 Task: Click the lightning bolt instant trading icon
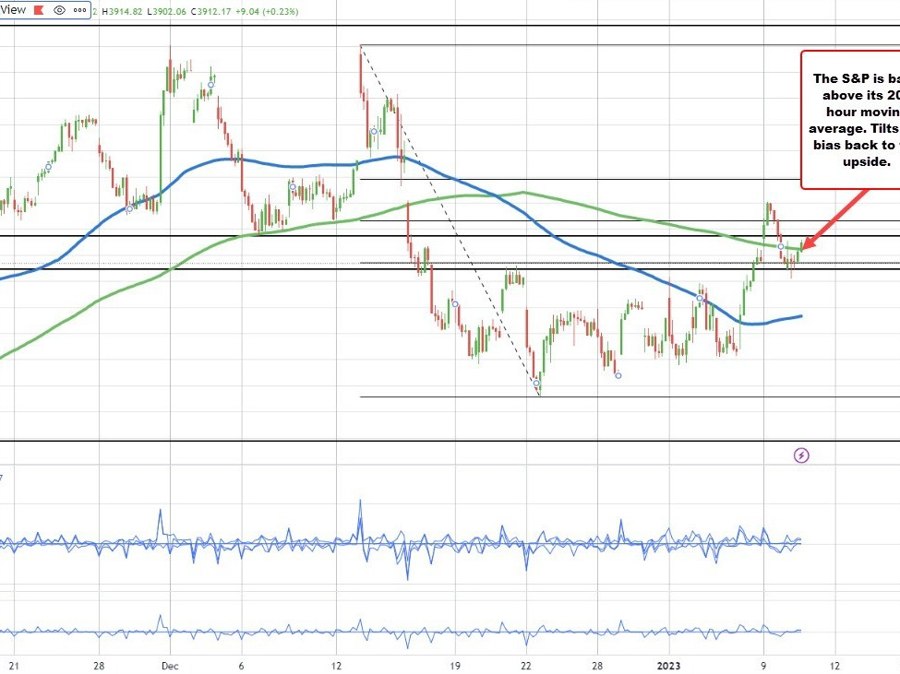pos(803,455)
